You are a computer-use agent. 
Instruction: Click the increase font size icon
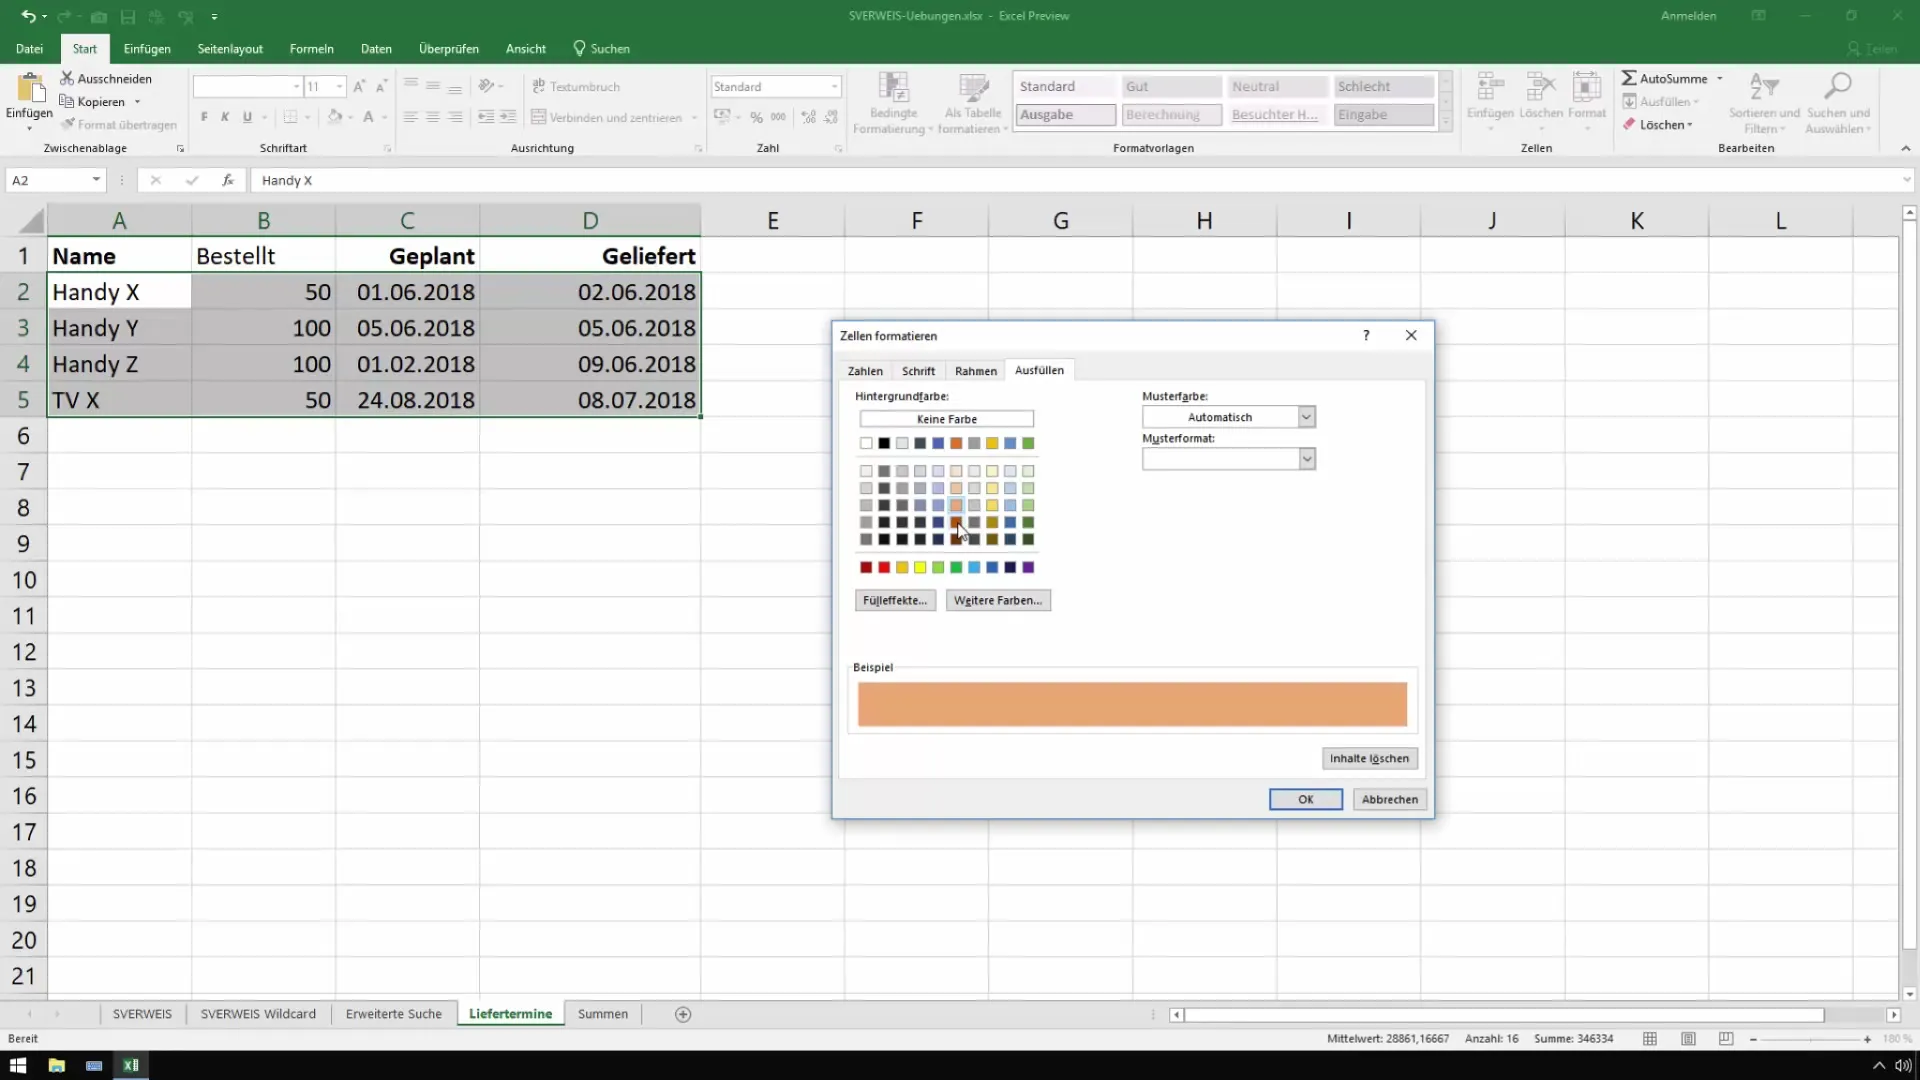tap(359, 87)
